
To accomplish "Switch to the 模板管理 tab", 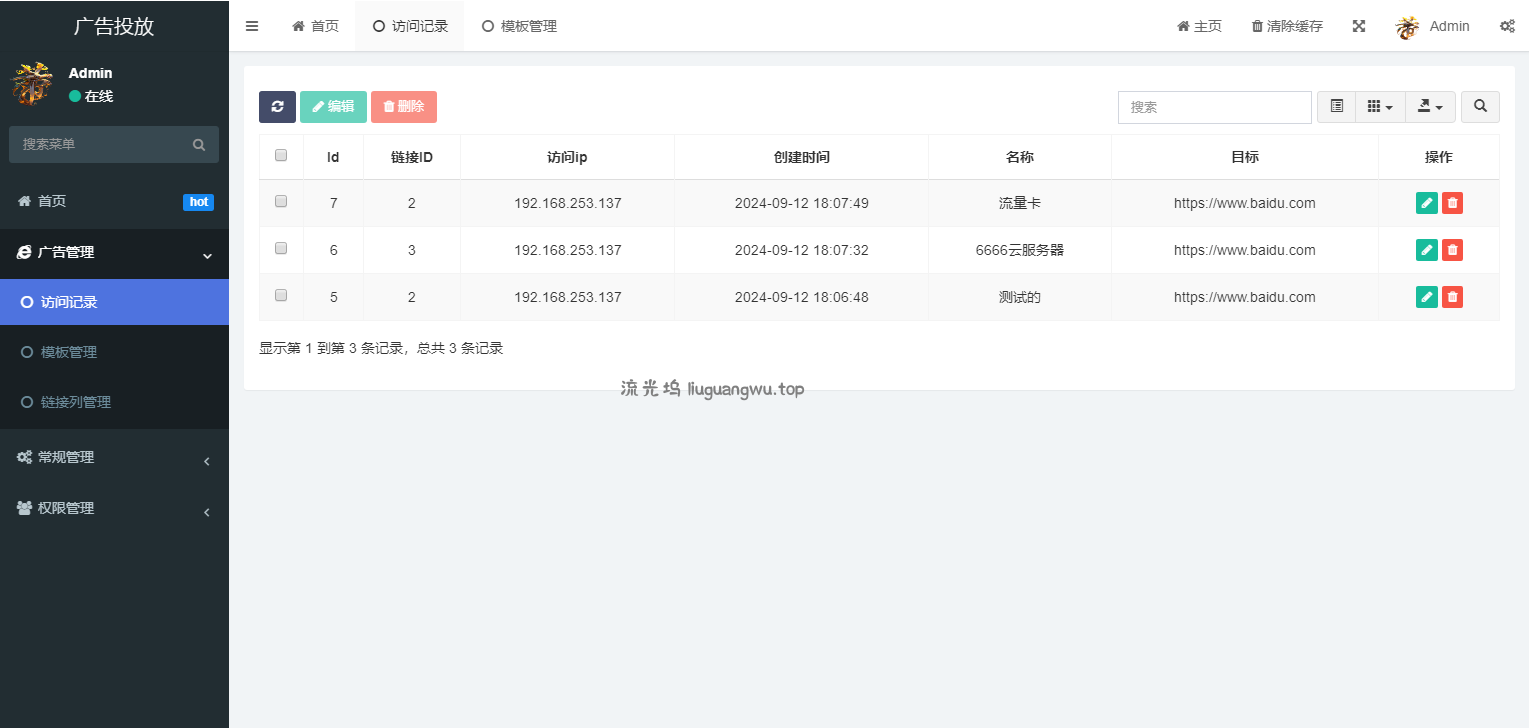I will (519, 26).
